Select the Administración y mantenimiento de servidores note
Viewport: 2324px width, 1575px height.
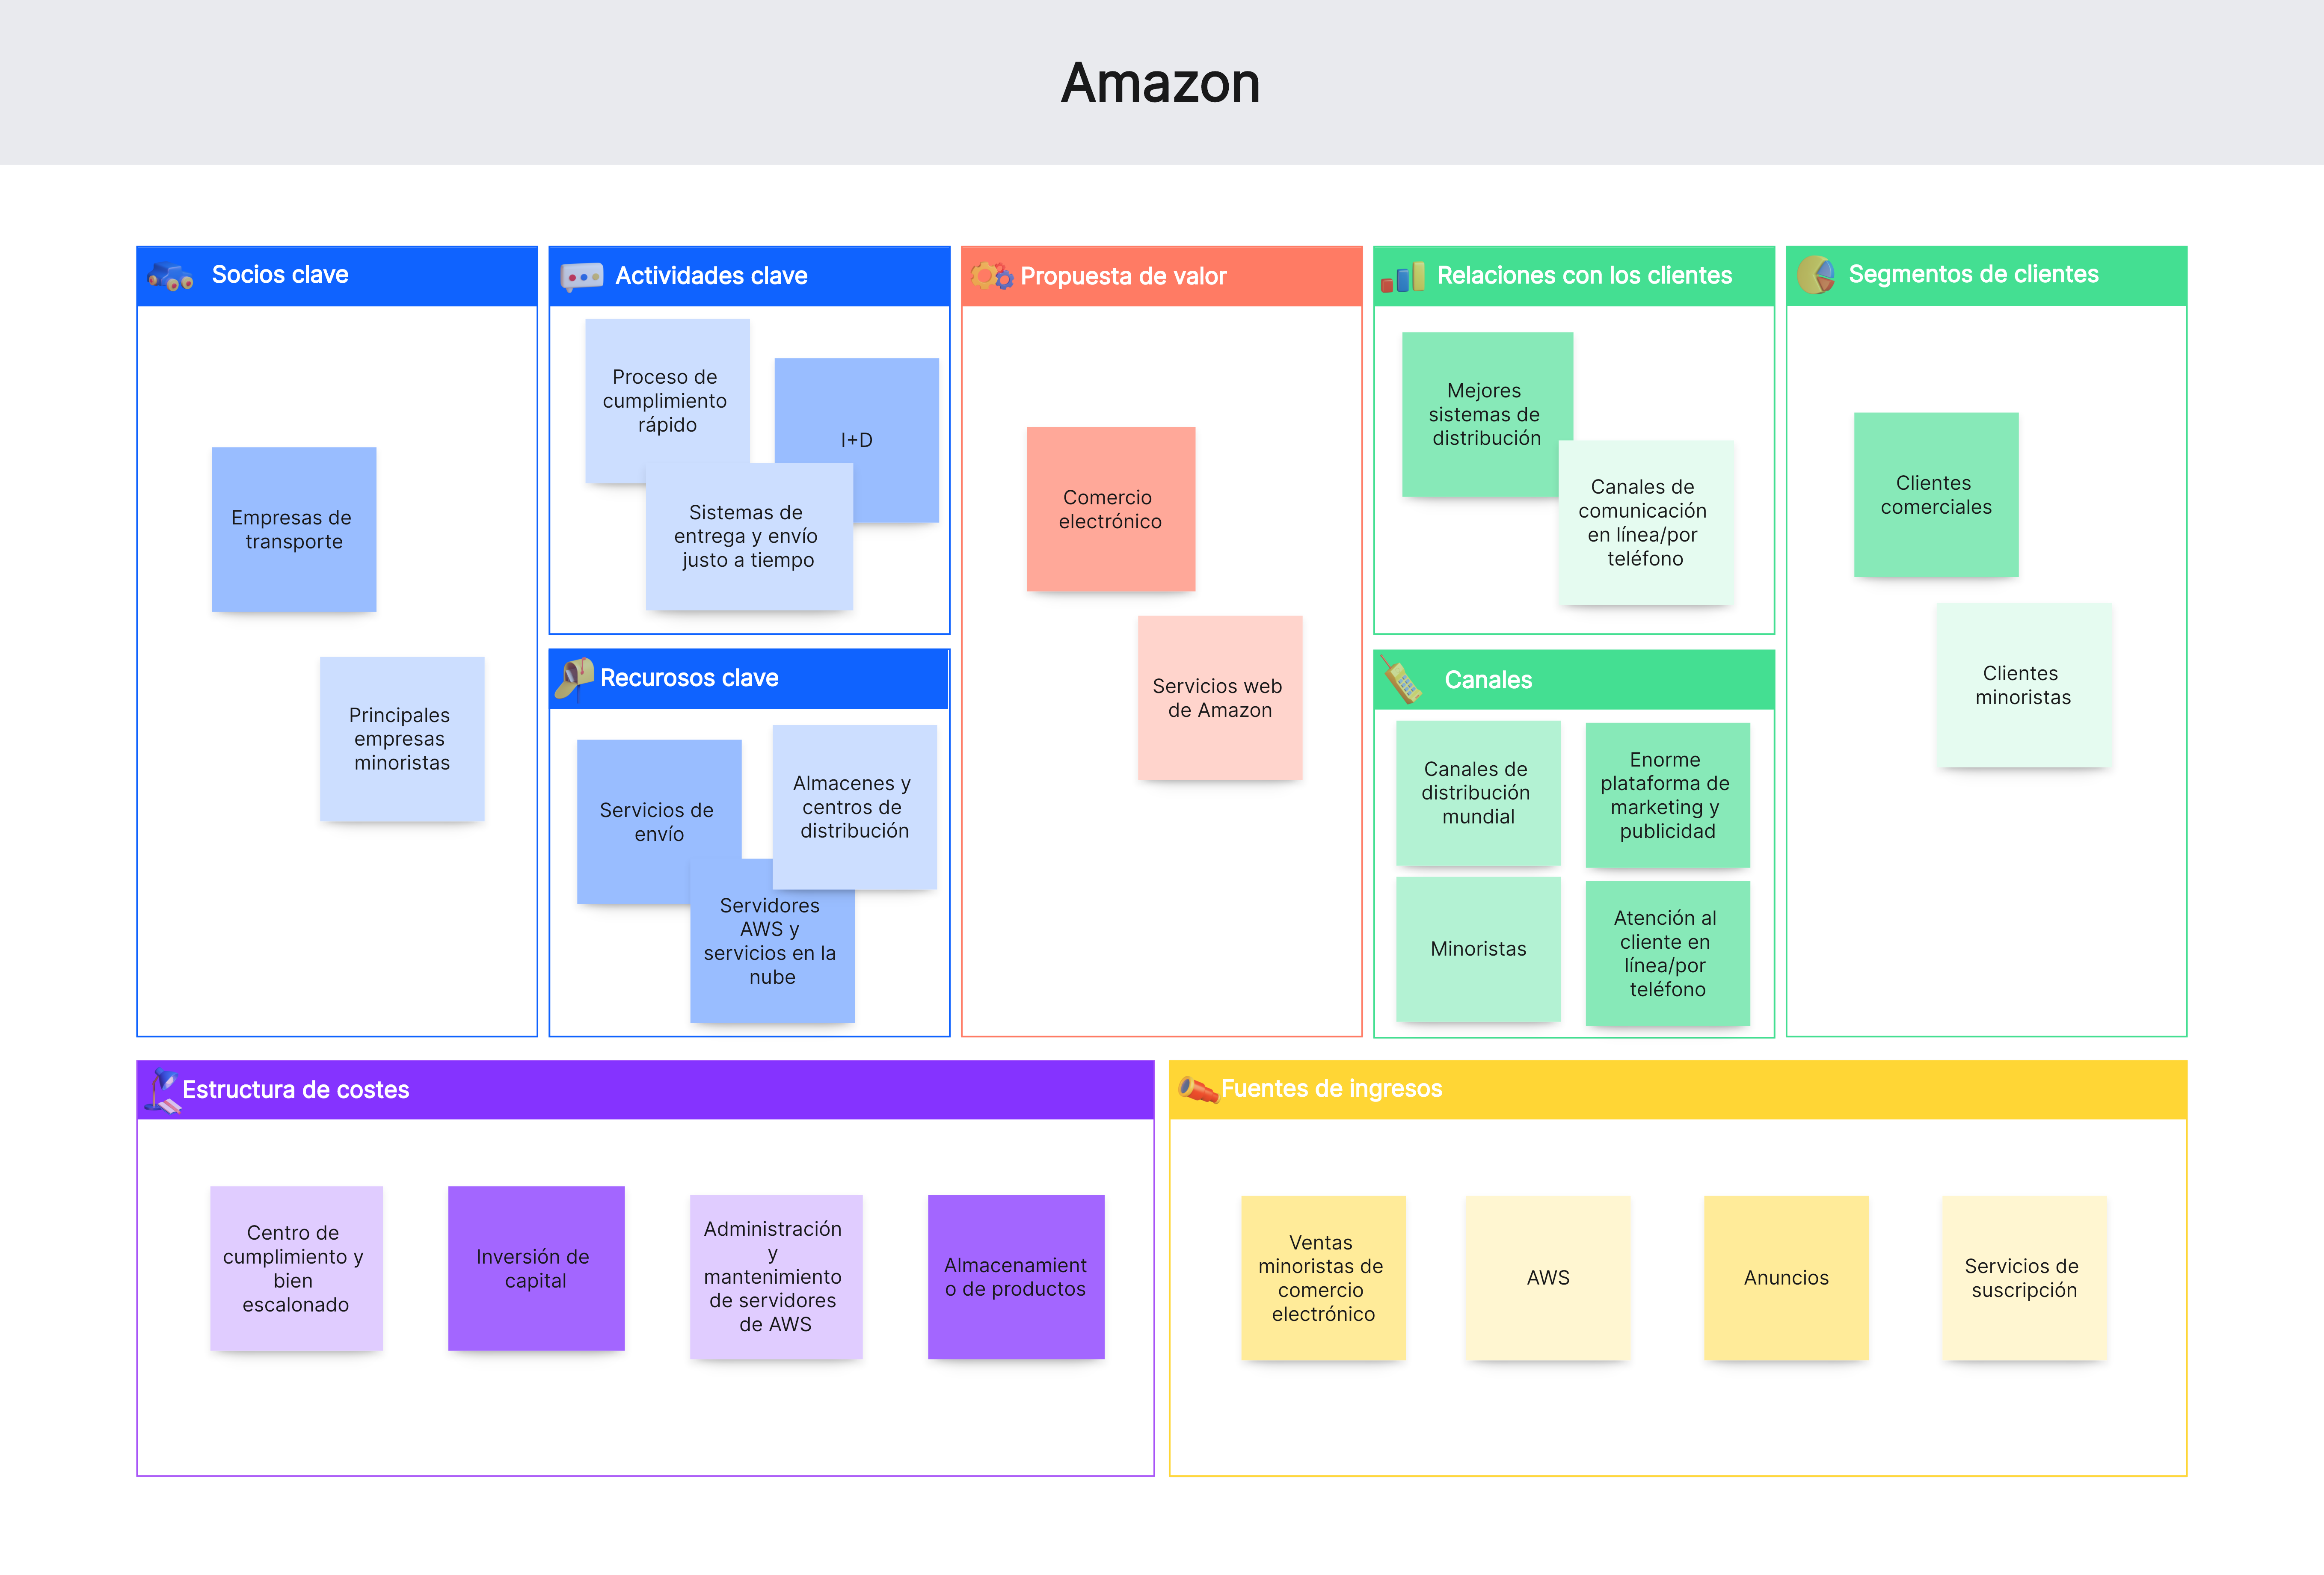tap(776, 1277)
